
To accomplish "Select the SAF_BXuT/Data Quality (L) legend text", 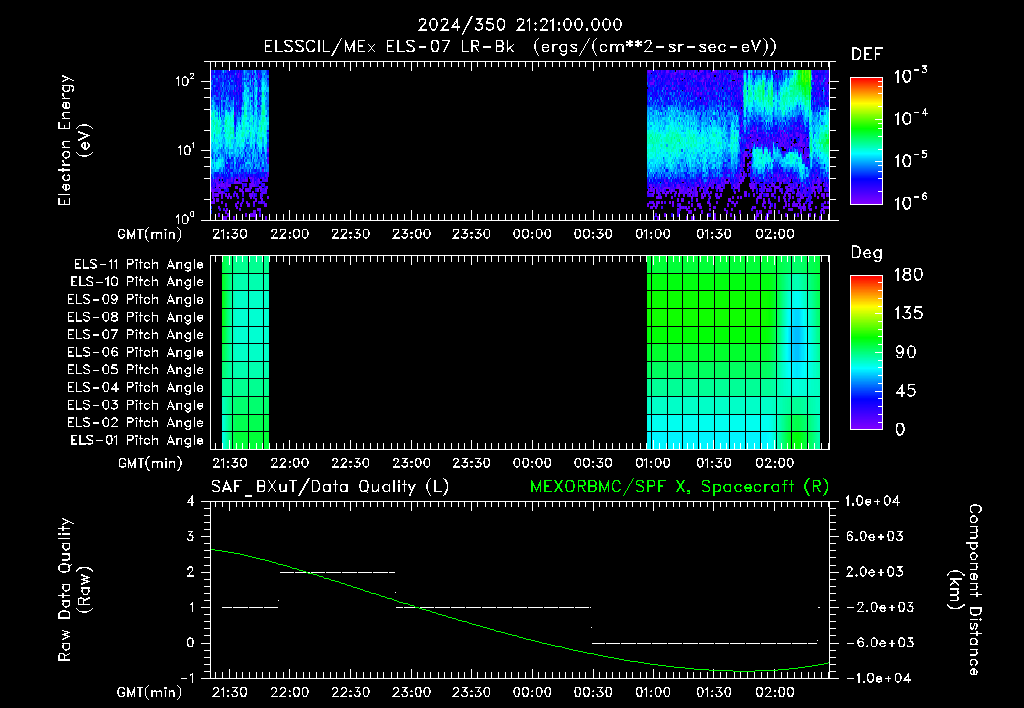I will 330,487.
